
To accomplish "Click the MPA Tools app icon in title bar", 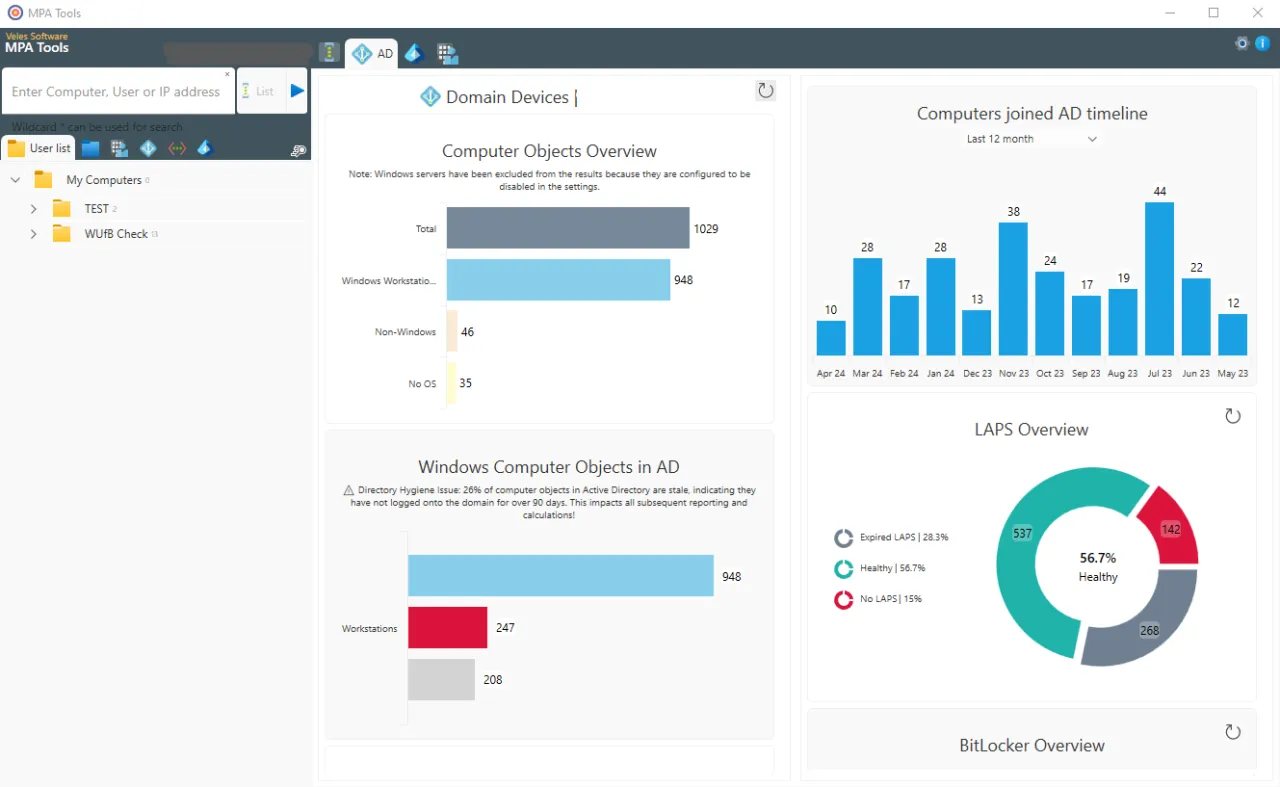I will [x=14, y=13].
